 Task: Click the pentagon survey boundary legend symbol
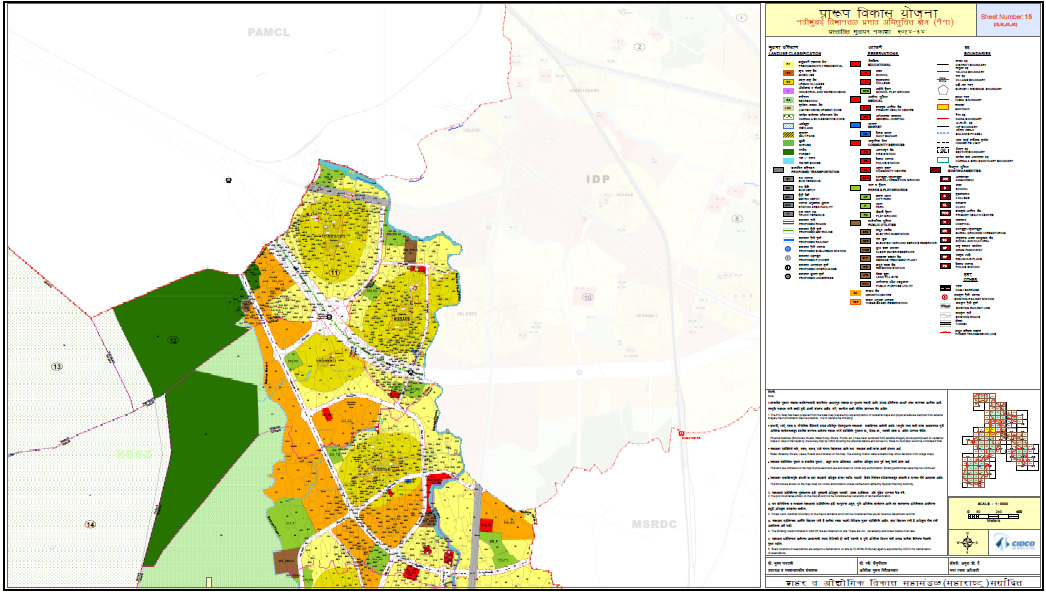[943, 90]
